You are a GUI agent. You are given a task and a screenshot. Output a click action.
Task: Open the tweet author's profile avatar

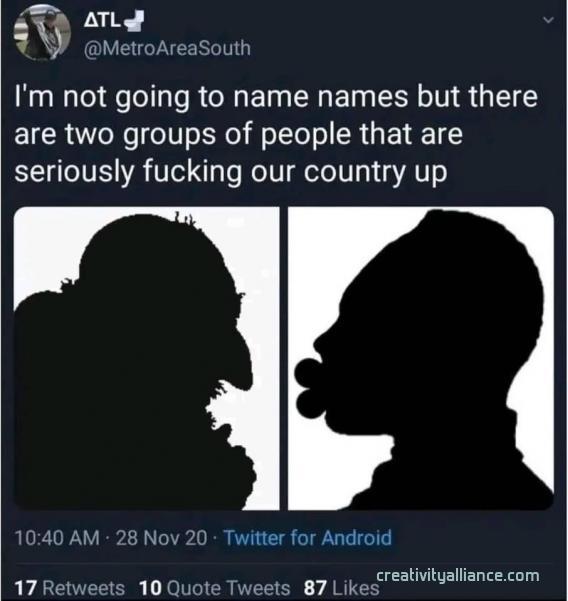pos(43,32)
